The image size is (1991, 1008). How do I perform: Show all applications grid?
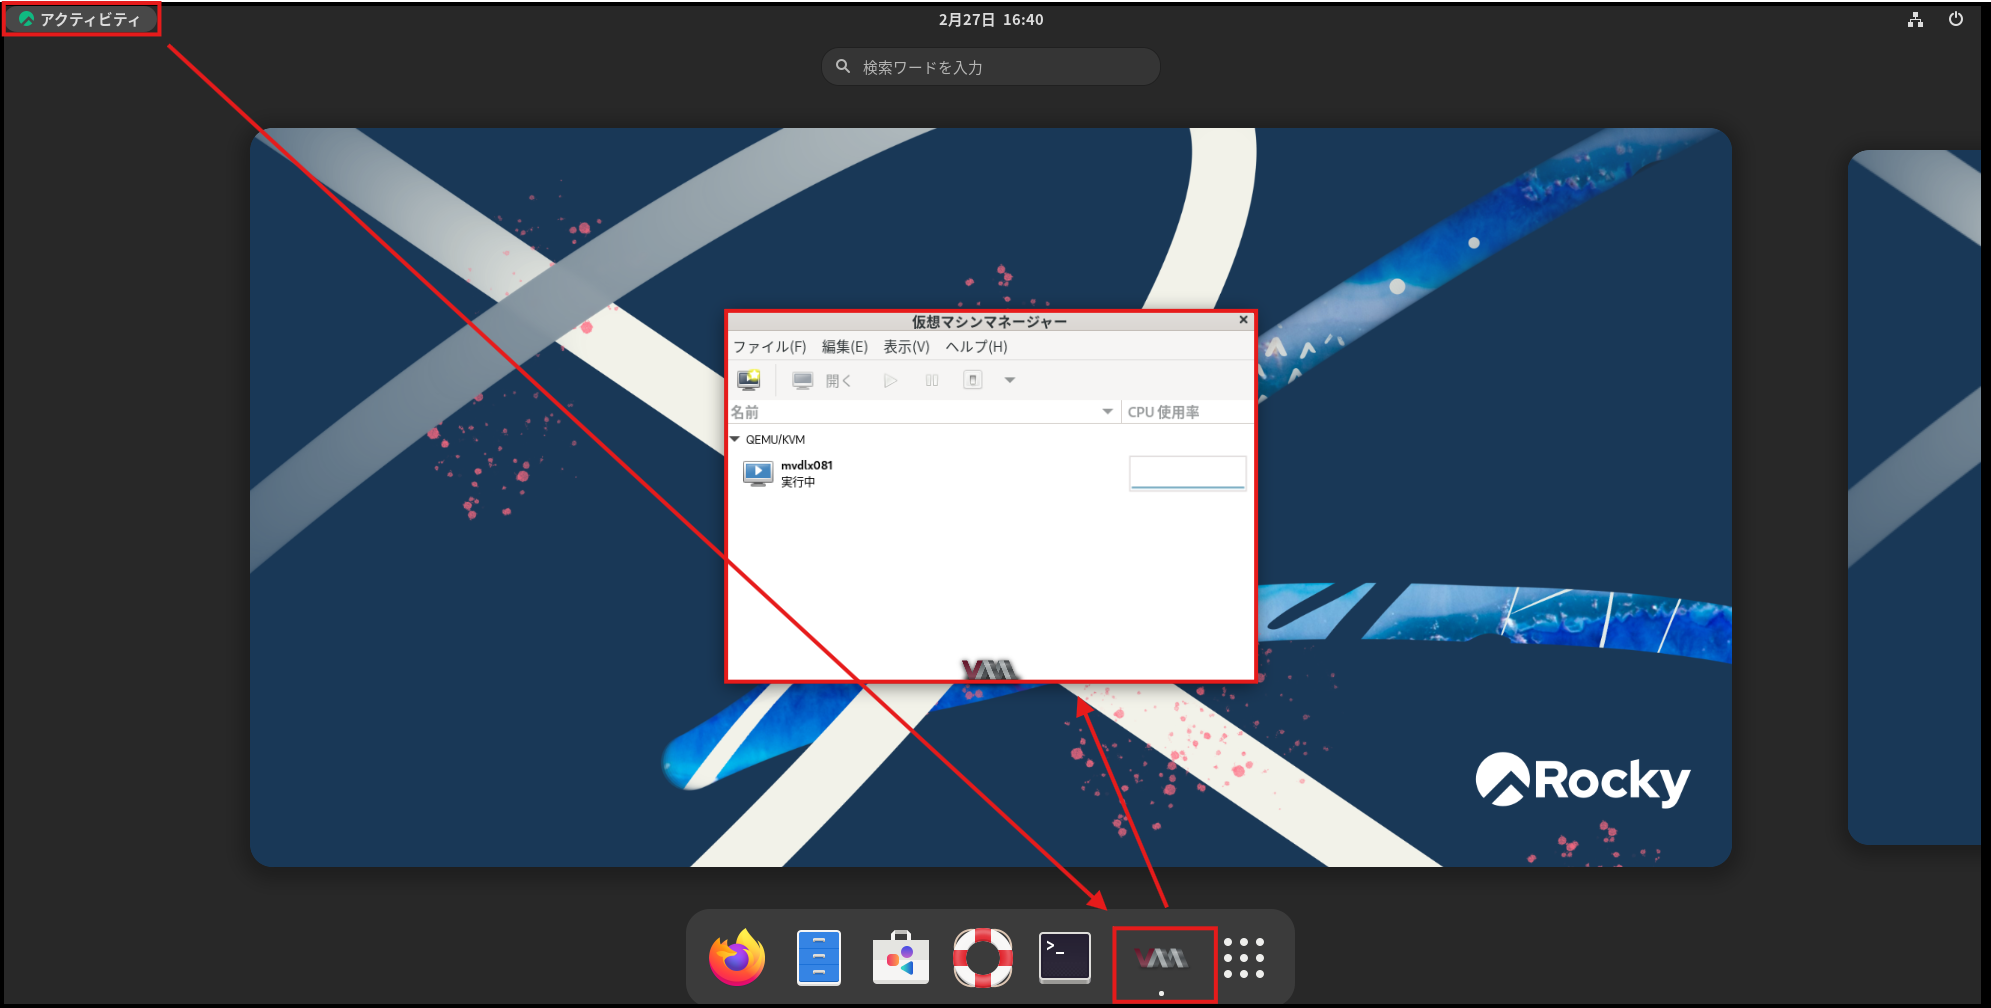(x=1244, y=958)
